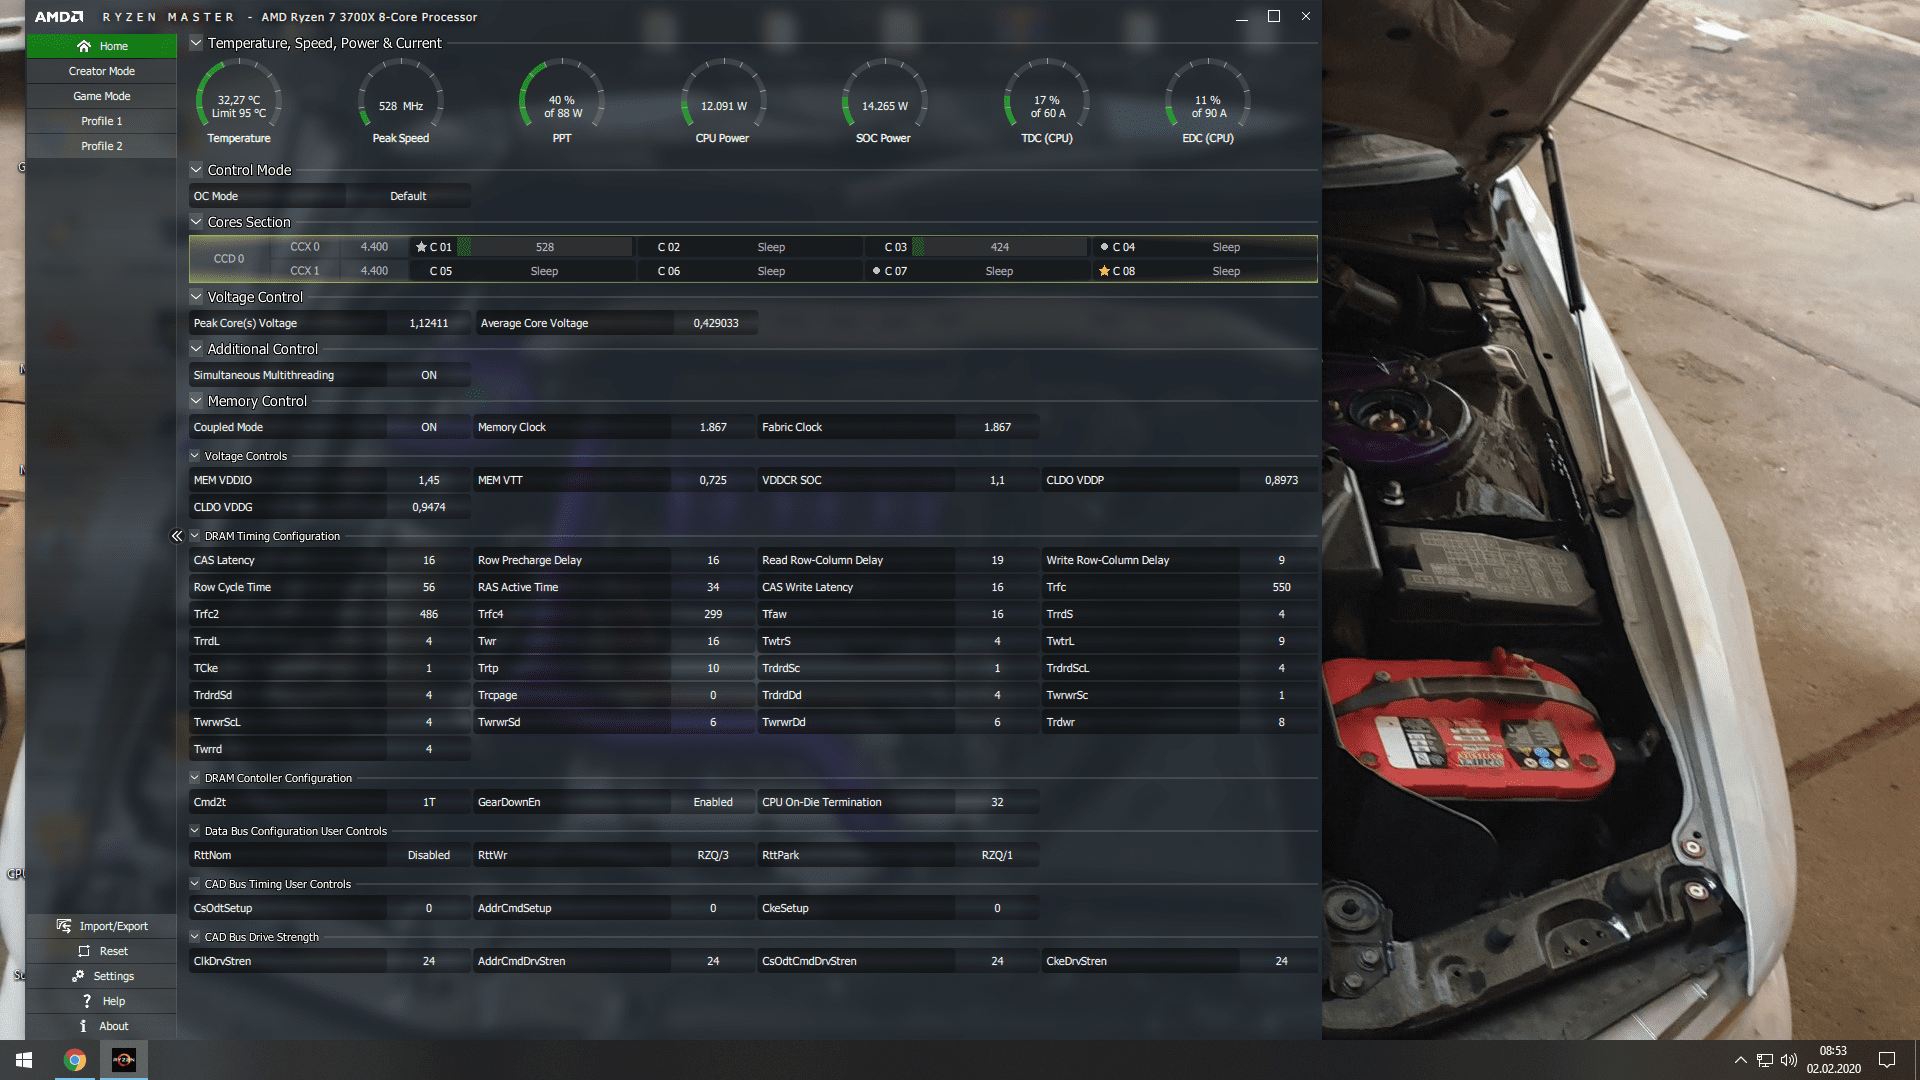Switch to Creator Mode

(102, 71)
